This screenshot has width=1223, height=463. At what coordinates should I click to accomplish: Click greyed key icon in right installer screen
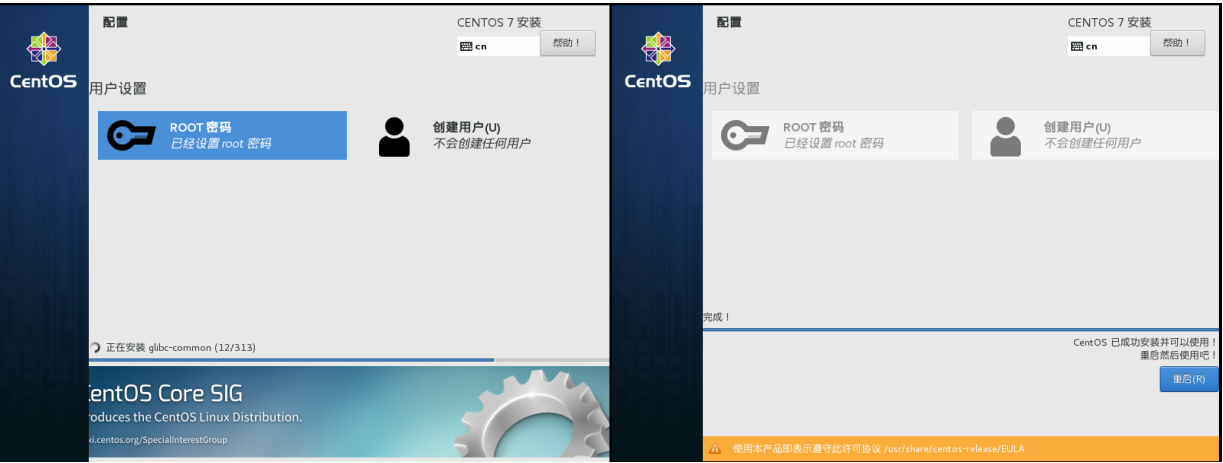[x=745, y=136]
